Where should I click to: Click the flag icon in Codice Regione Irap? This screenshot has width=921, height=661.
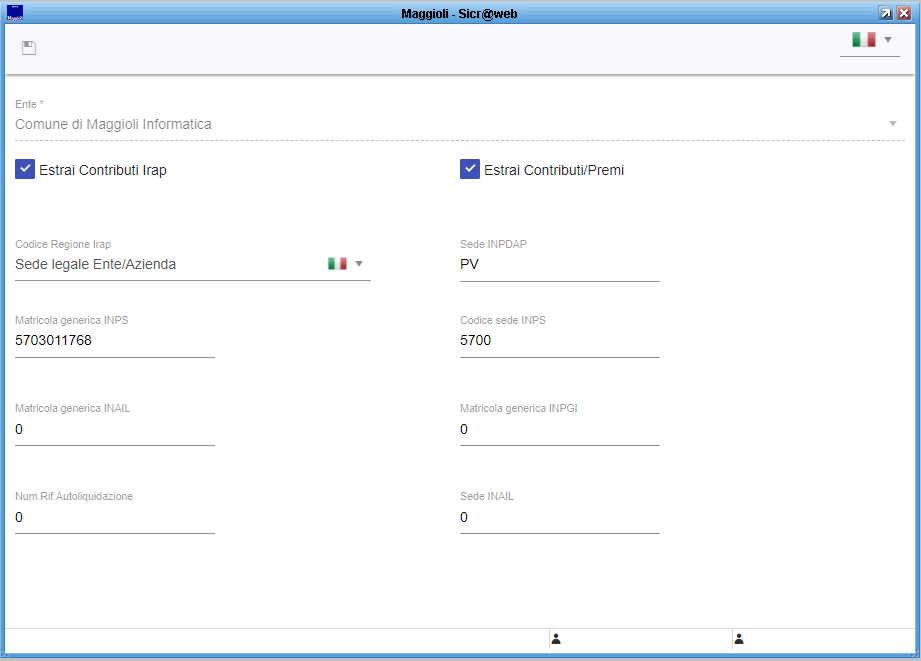tap(337, 264)
